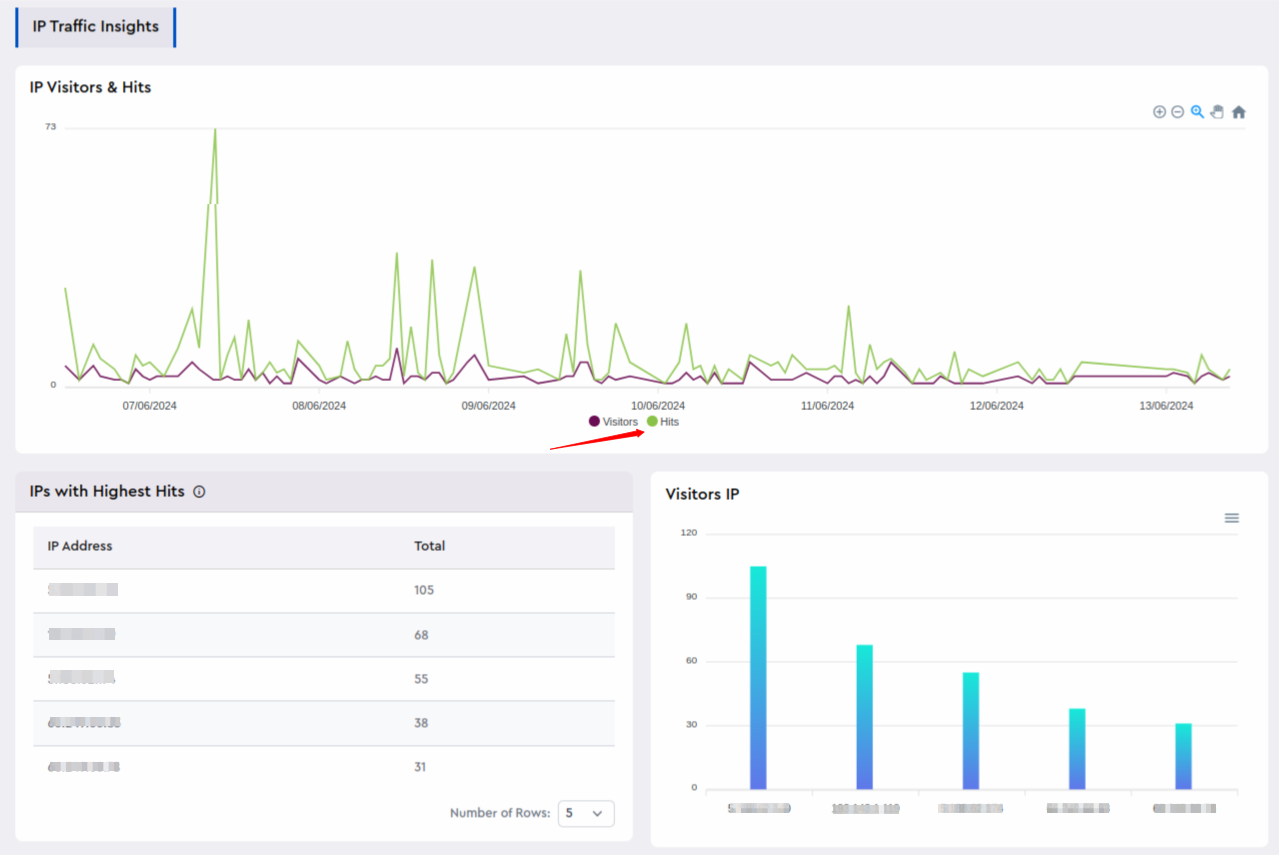
Task: Open the Visitors IP chart hamburger menu
Action: tap(1232, 518)
